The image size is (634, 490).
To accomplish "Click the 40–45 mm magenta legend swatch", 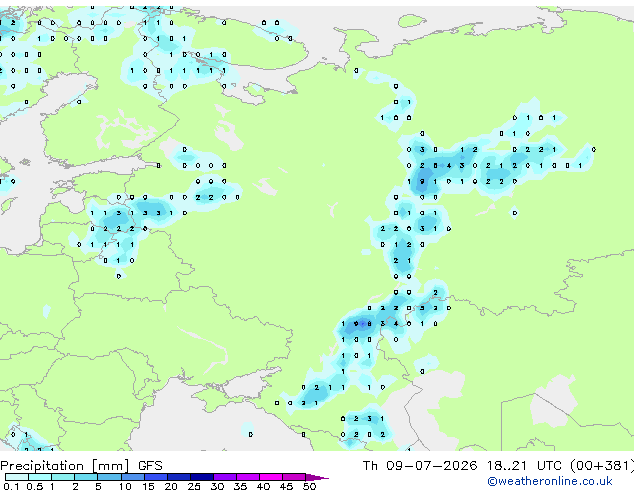I will [x=271, y=477].
